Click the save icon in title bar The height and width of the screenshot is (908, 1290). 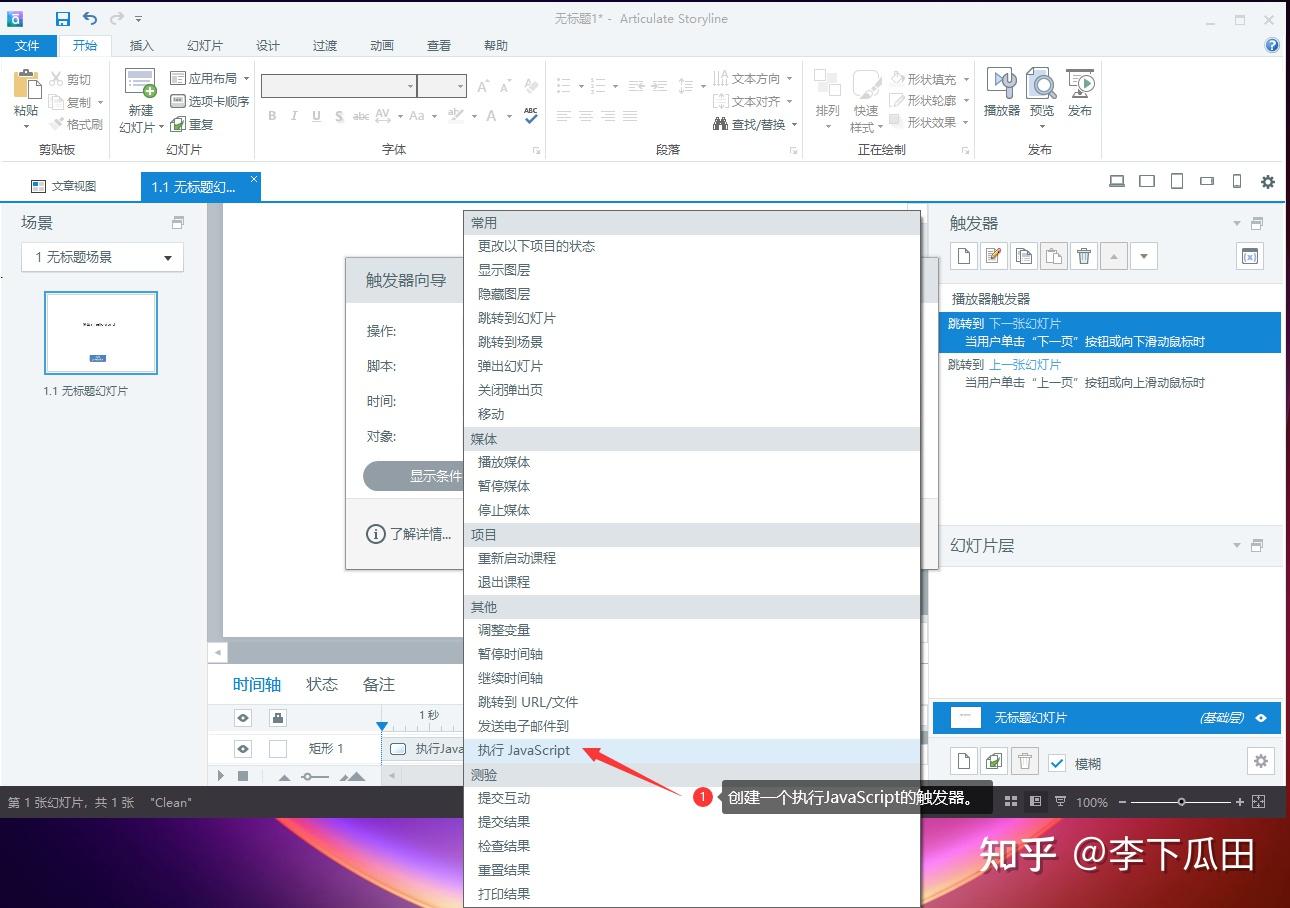(x=63, y=19)
